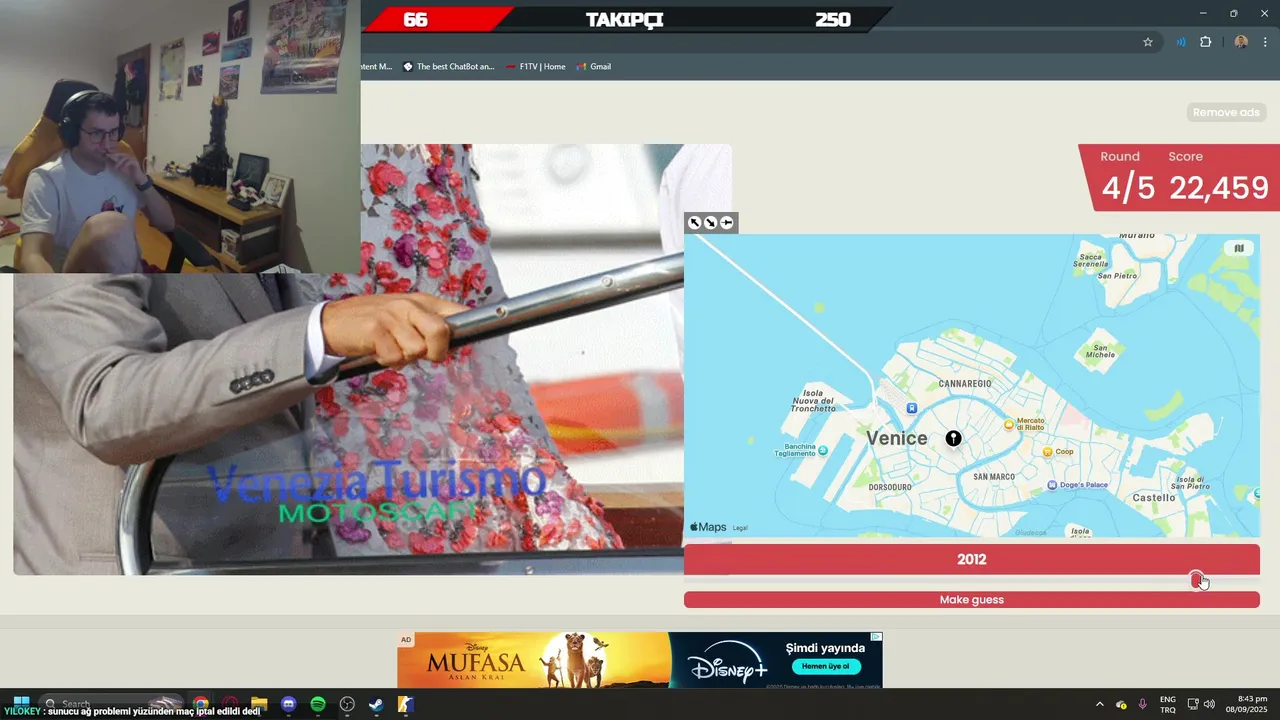
Task: Open the Legal link on map
Action: coord(740,528)
